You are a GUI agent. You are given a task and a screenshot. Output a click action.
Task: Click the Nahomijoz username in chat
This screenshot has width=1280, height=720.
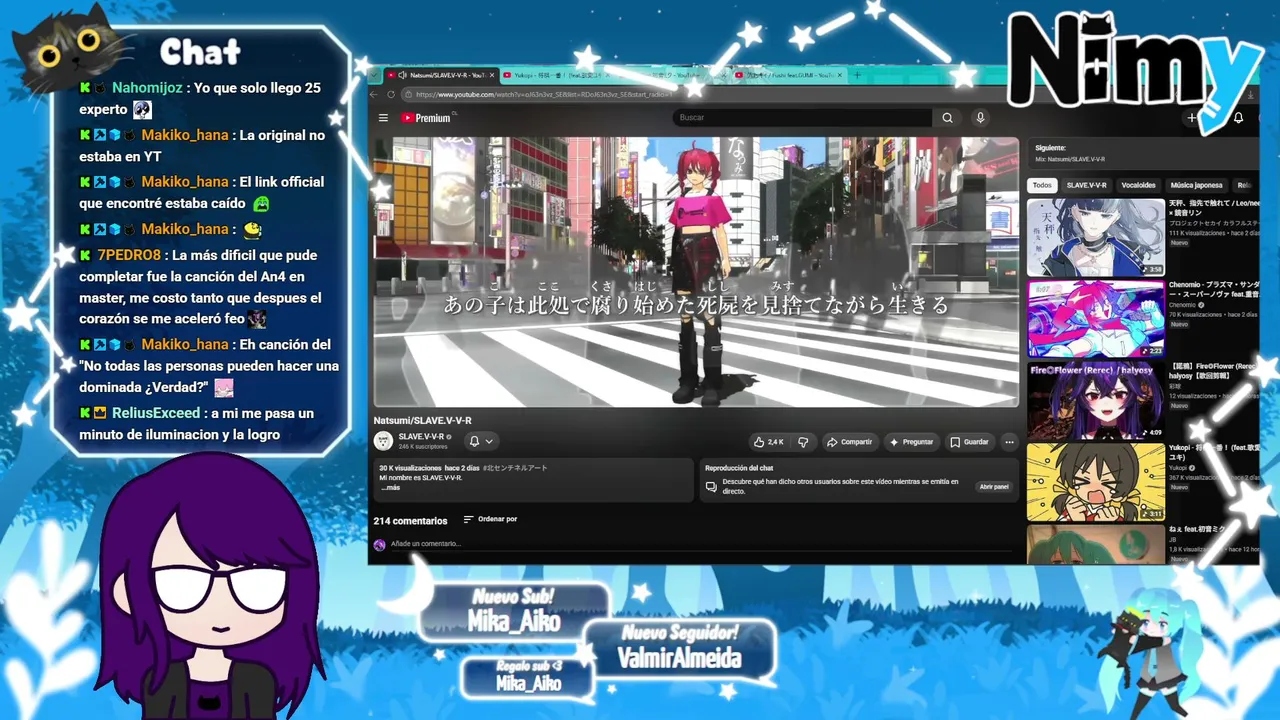[147, 88]
